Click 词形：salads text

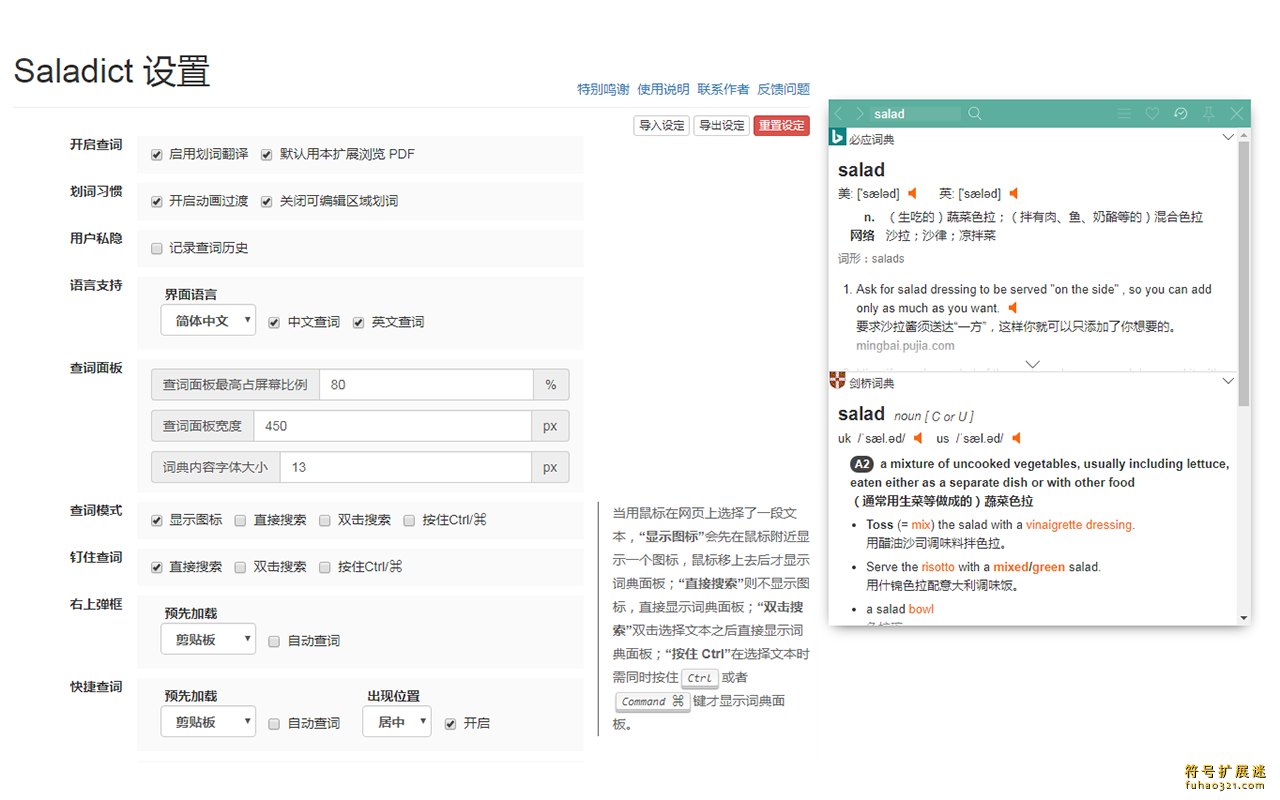click(871, 258)
